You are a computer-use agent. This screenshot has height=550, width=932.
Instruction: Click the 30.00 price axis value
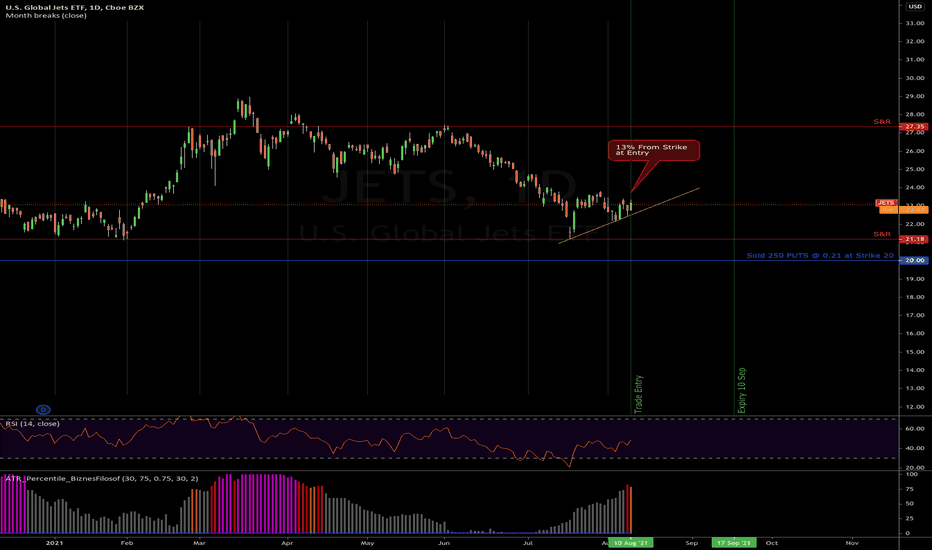(915, 78)
